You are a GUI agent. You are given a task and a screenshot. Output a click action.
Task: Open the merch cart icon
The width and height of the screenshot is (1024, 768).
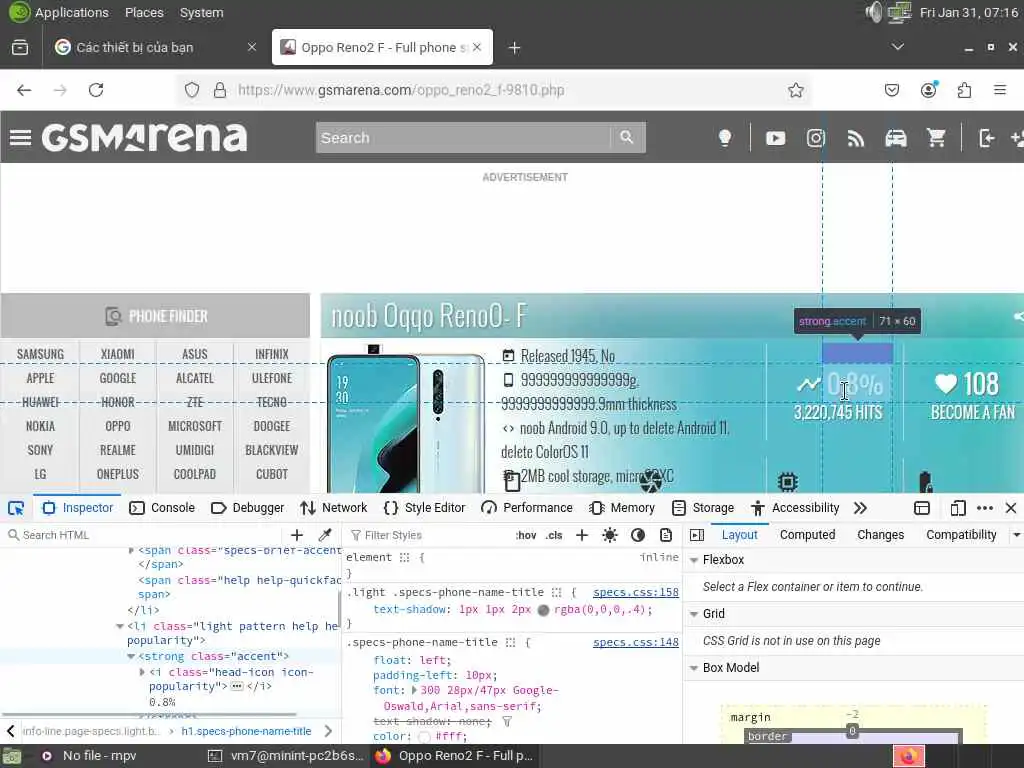936,138
